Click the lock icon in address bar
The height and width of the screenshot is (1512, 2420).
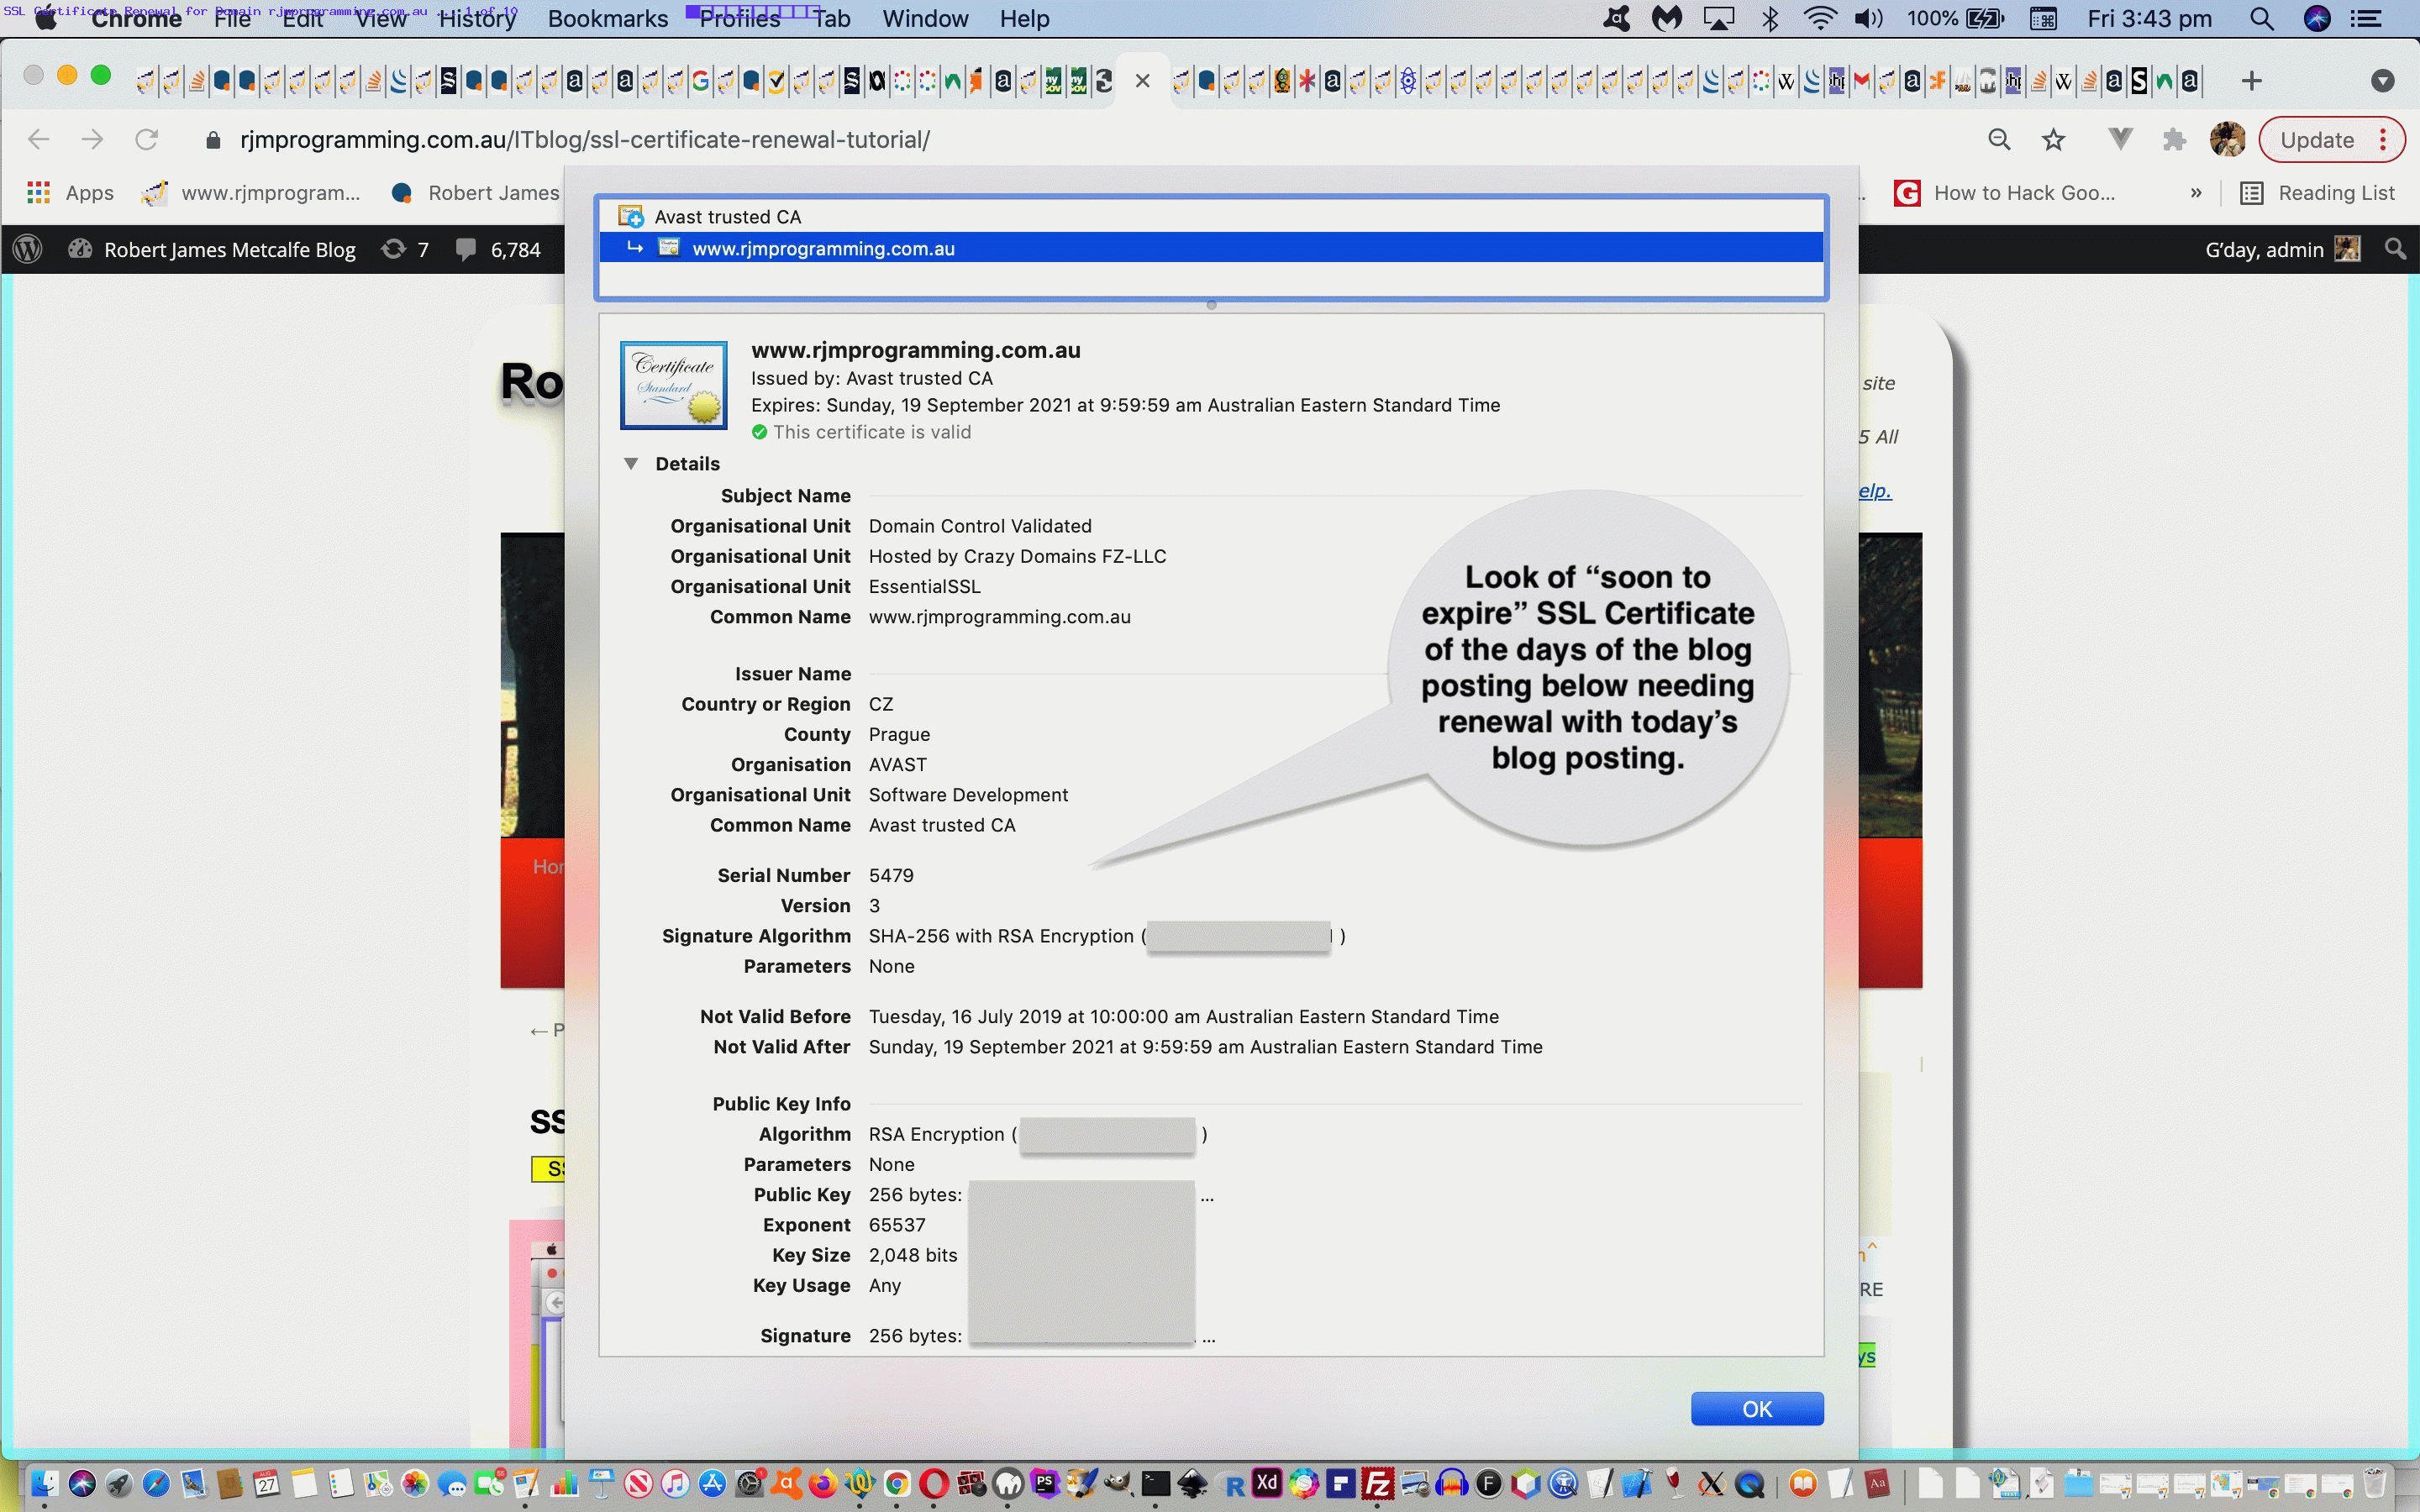212,140
